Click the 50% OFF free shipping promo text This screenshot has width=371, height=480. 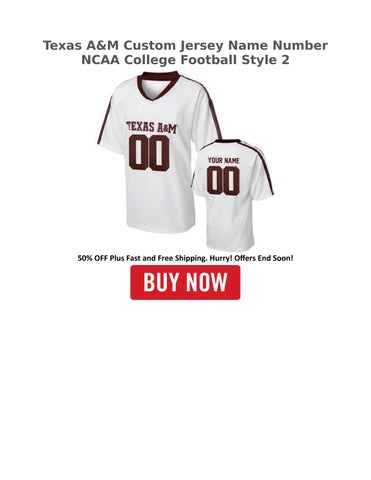[185, 258]
